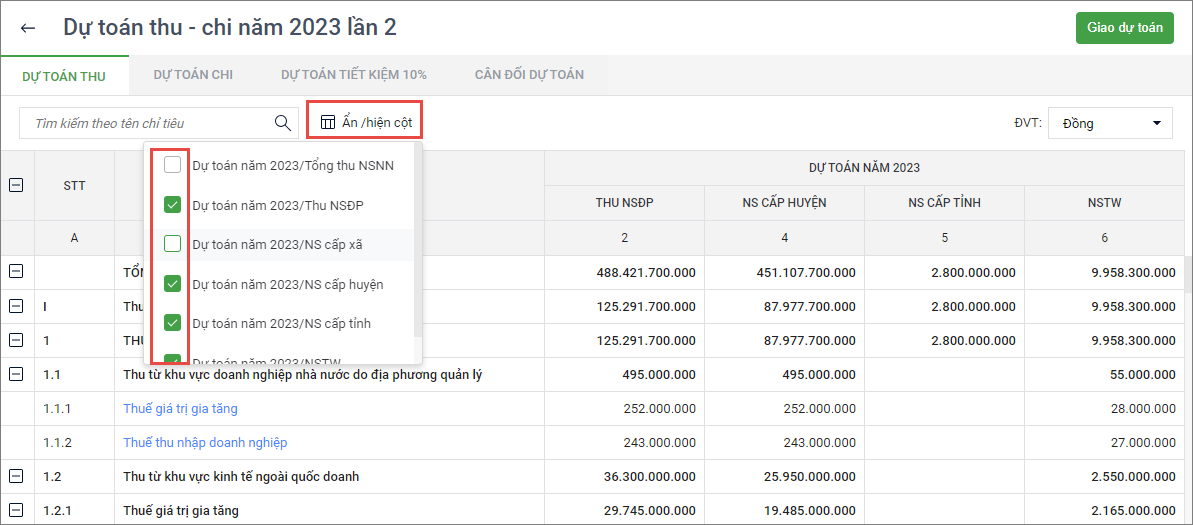Open the Ẩn/hiện cột column menu

click(x=365, y=122)
